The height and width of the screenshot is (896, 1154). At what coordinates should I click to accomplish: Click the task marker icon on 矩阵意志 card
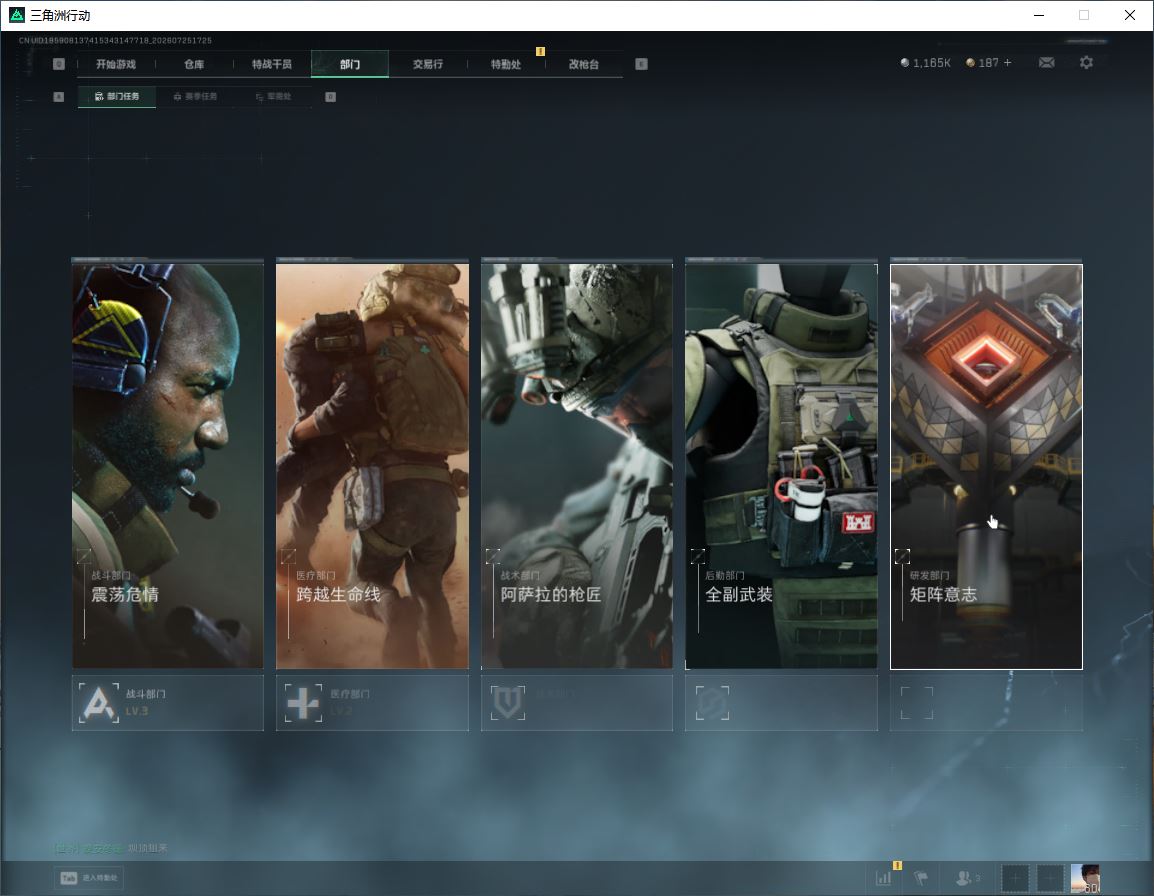(902, 556)
